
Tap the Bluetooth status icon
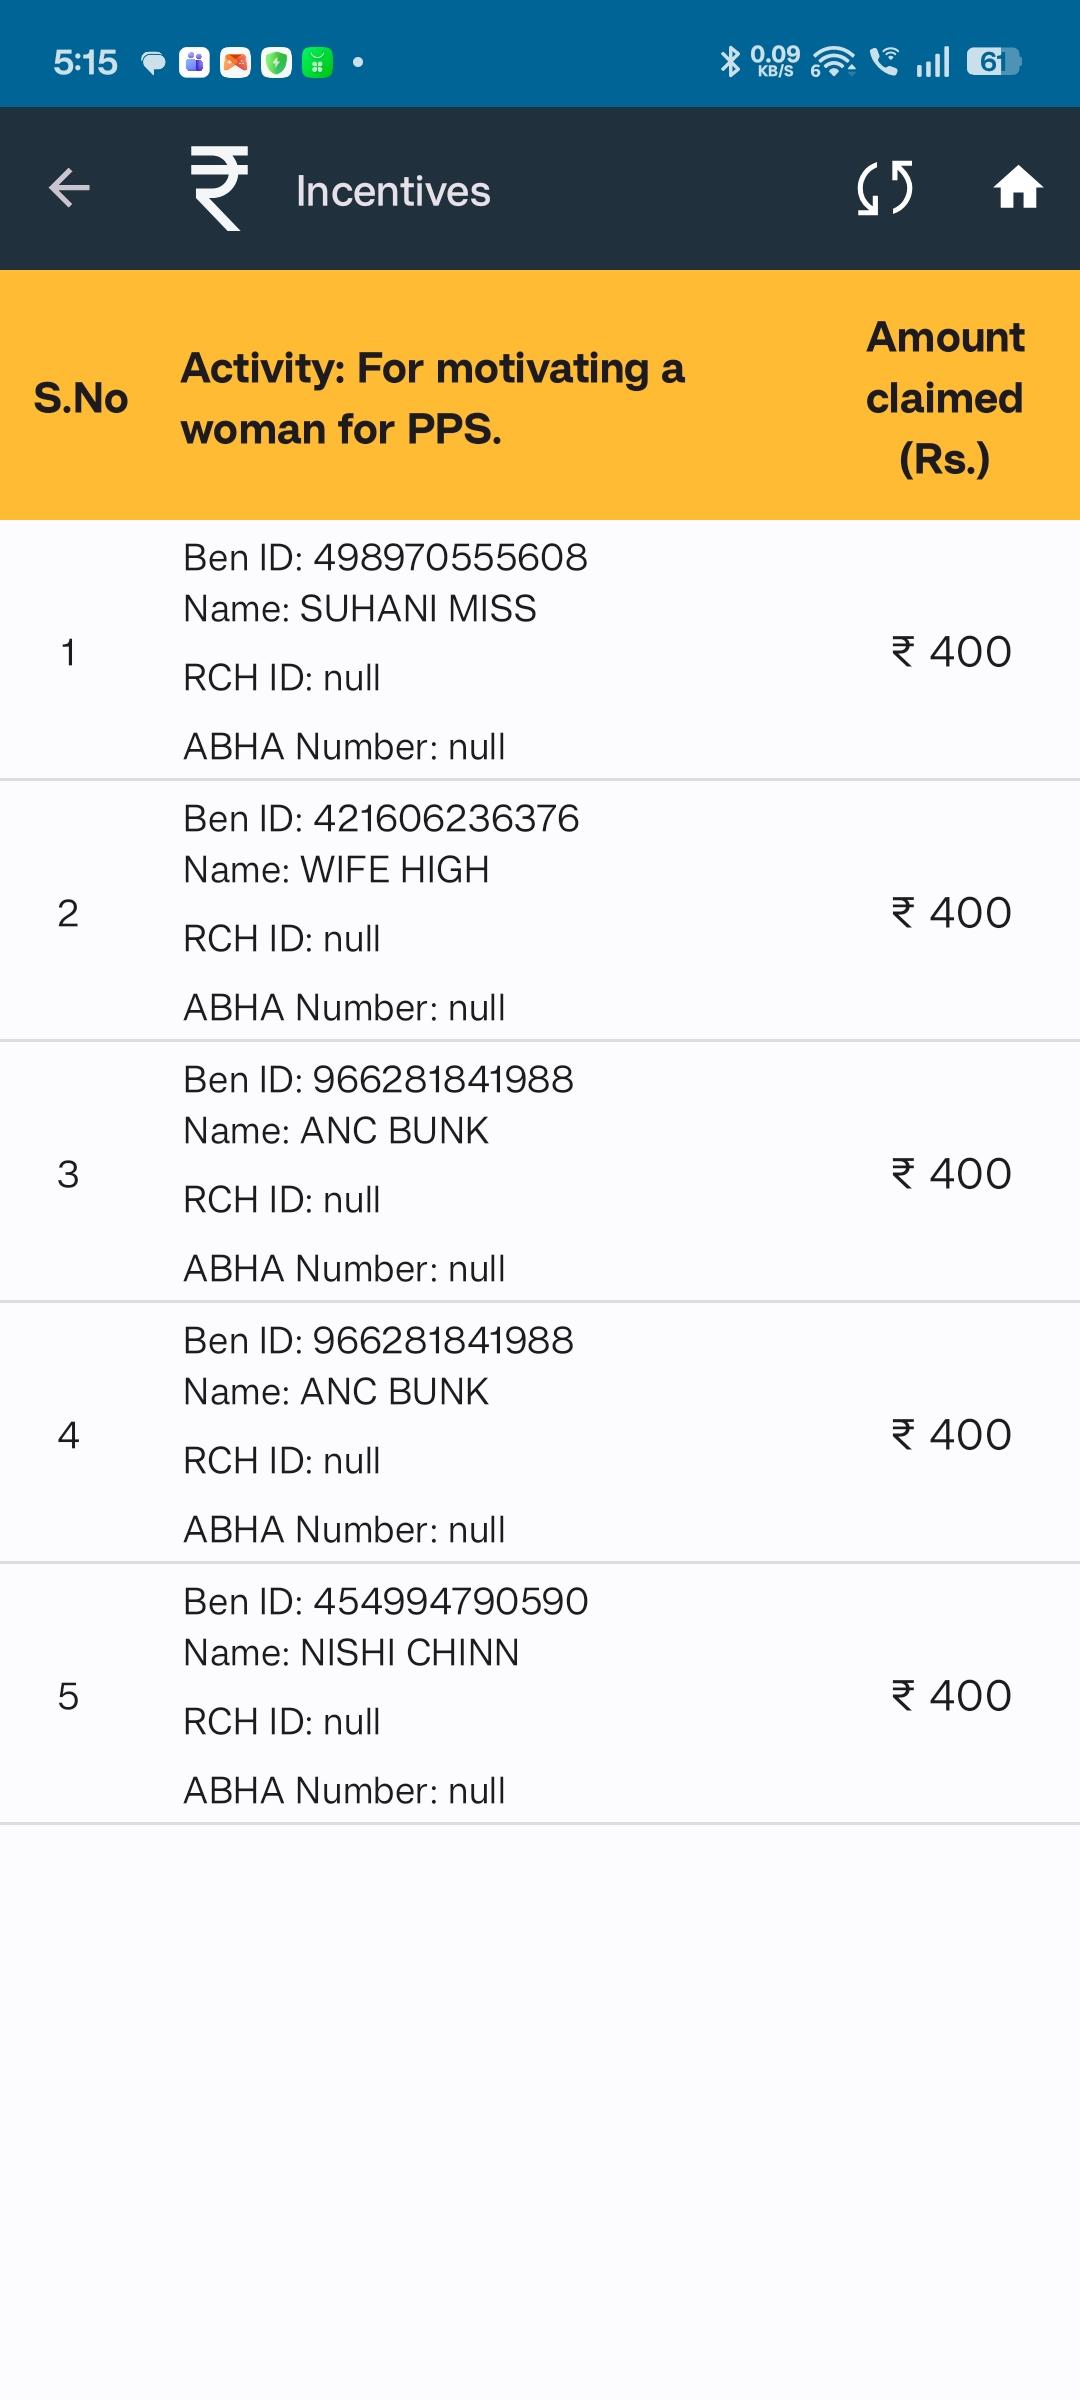730,62
